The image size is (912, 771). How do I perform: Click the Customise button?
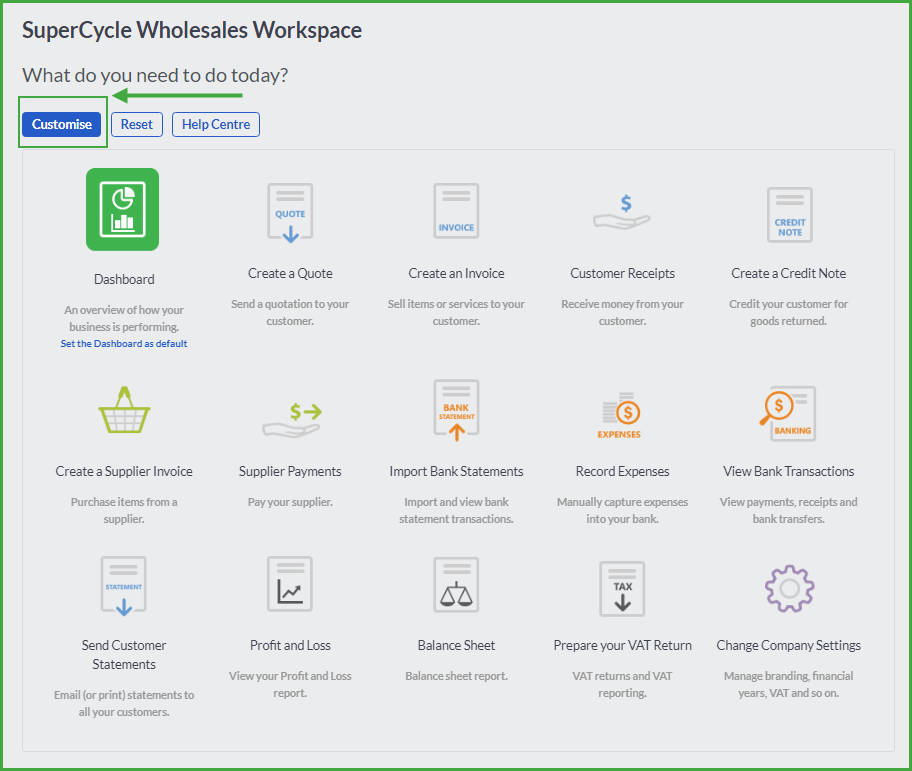pos(62,124)
